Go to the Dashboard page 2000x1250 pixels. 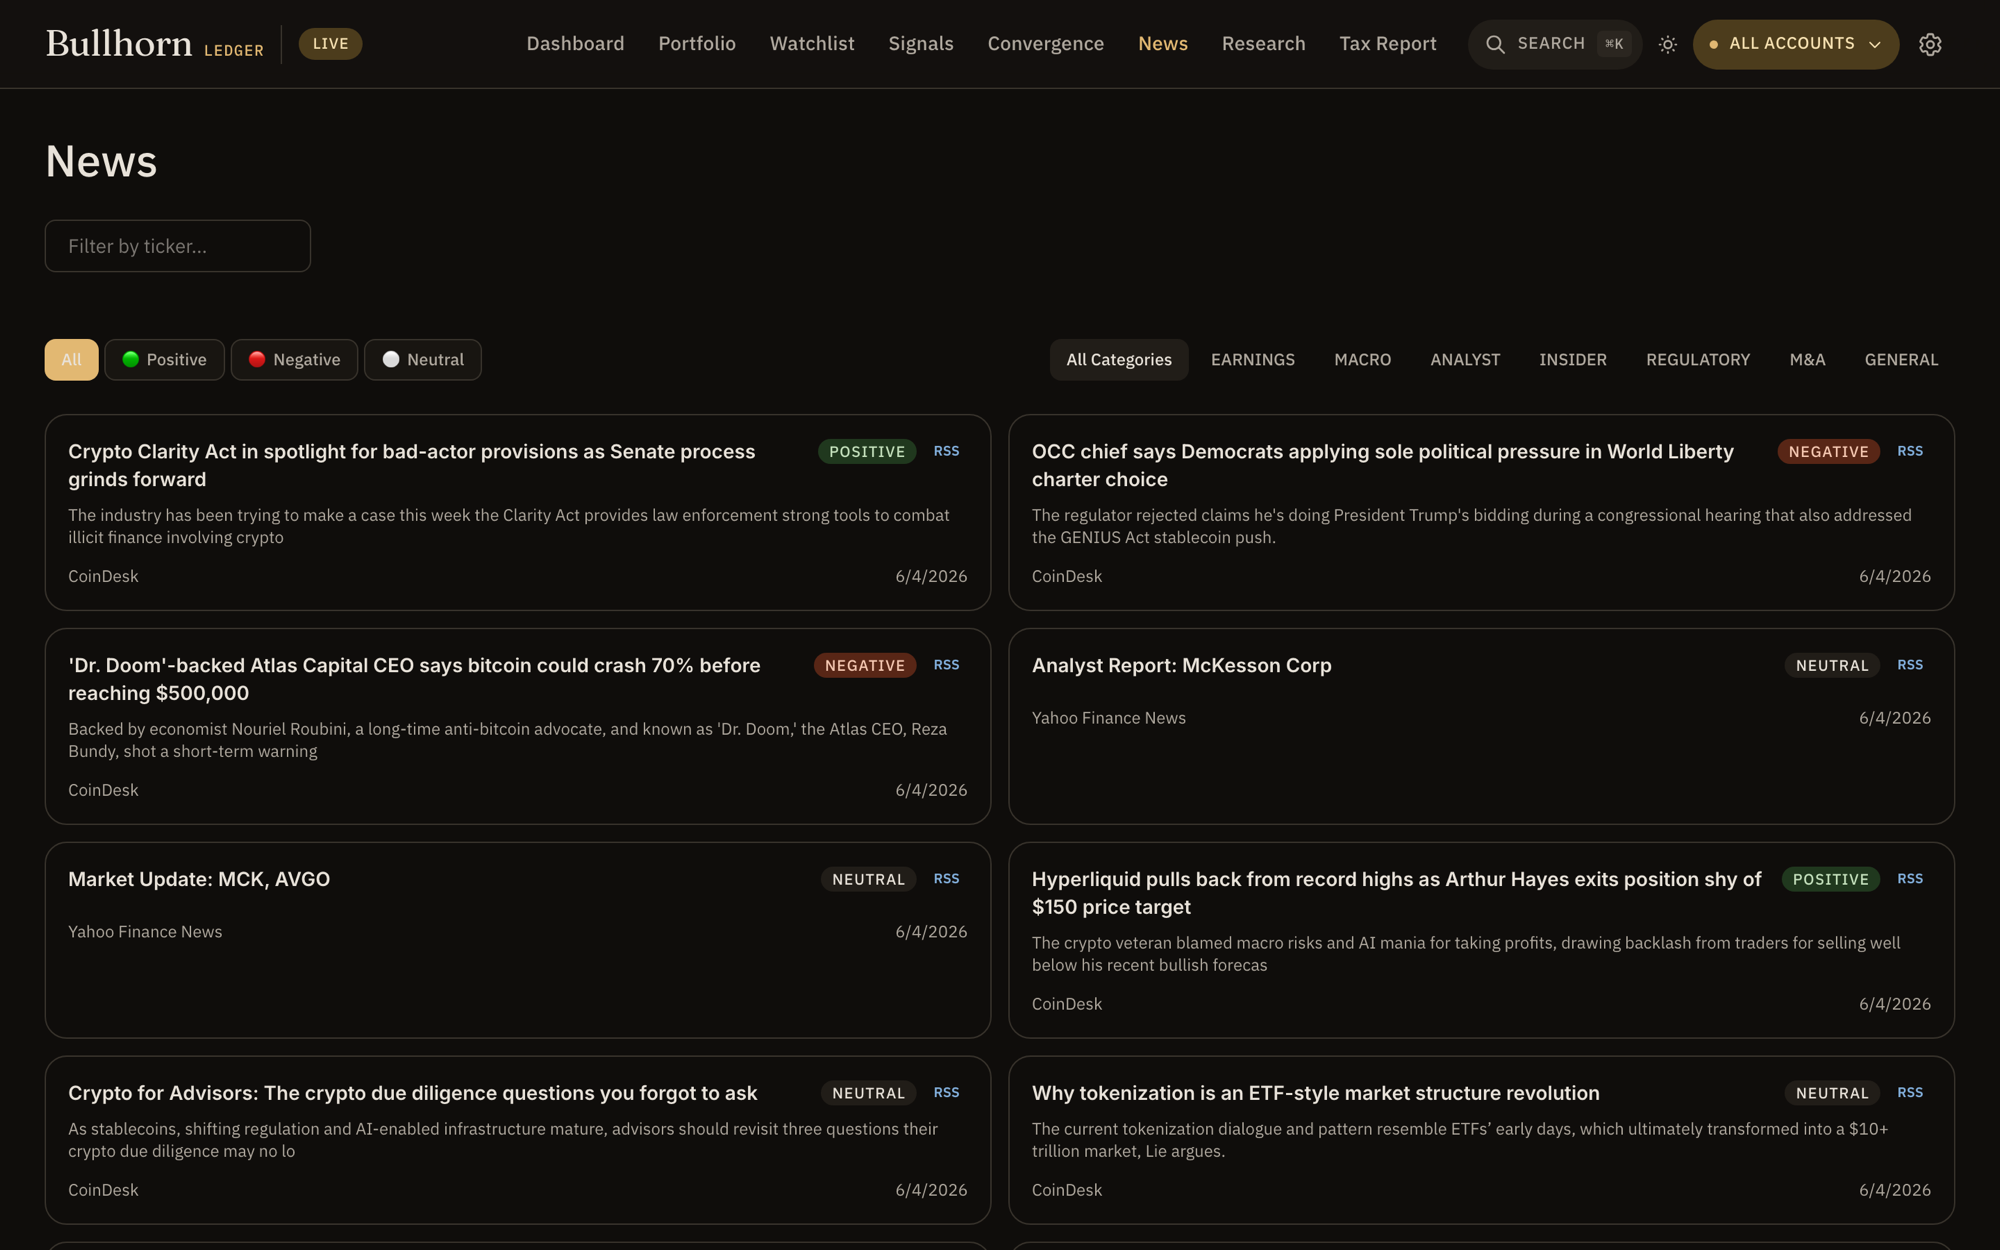[575, 44]
